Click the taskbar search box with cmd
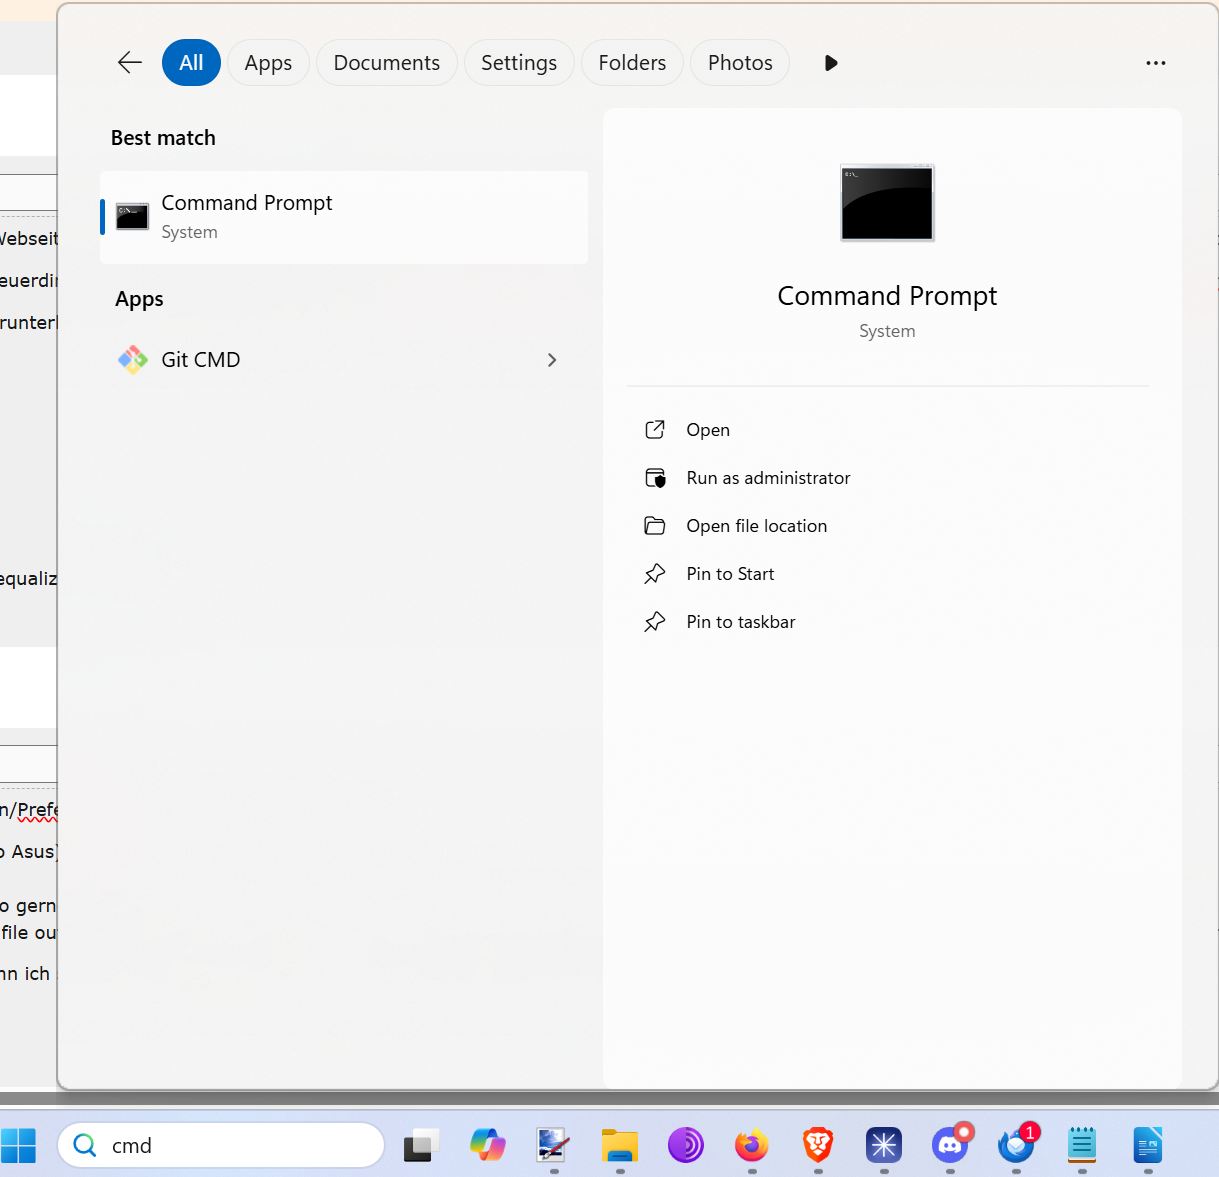 click(x=222, y=1145)
